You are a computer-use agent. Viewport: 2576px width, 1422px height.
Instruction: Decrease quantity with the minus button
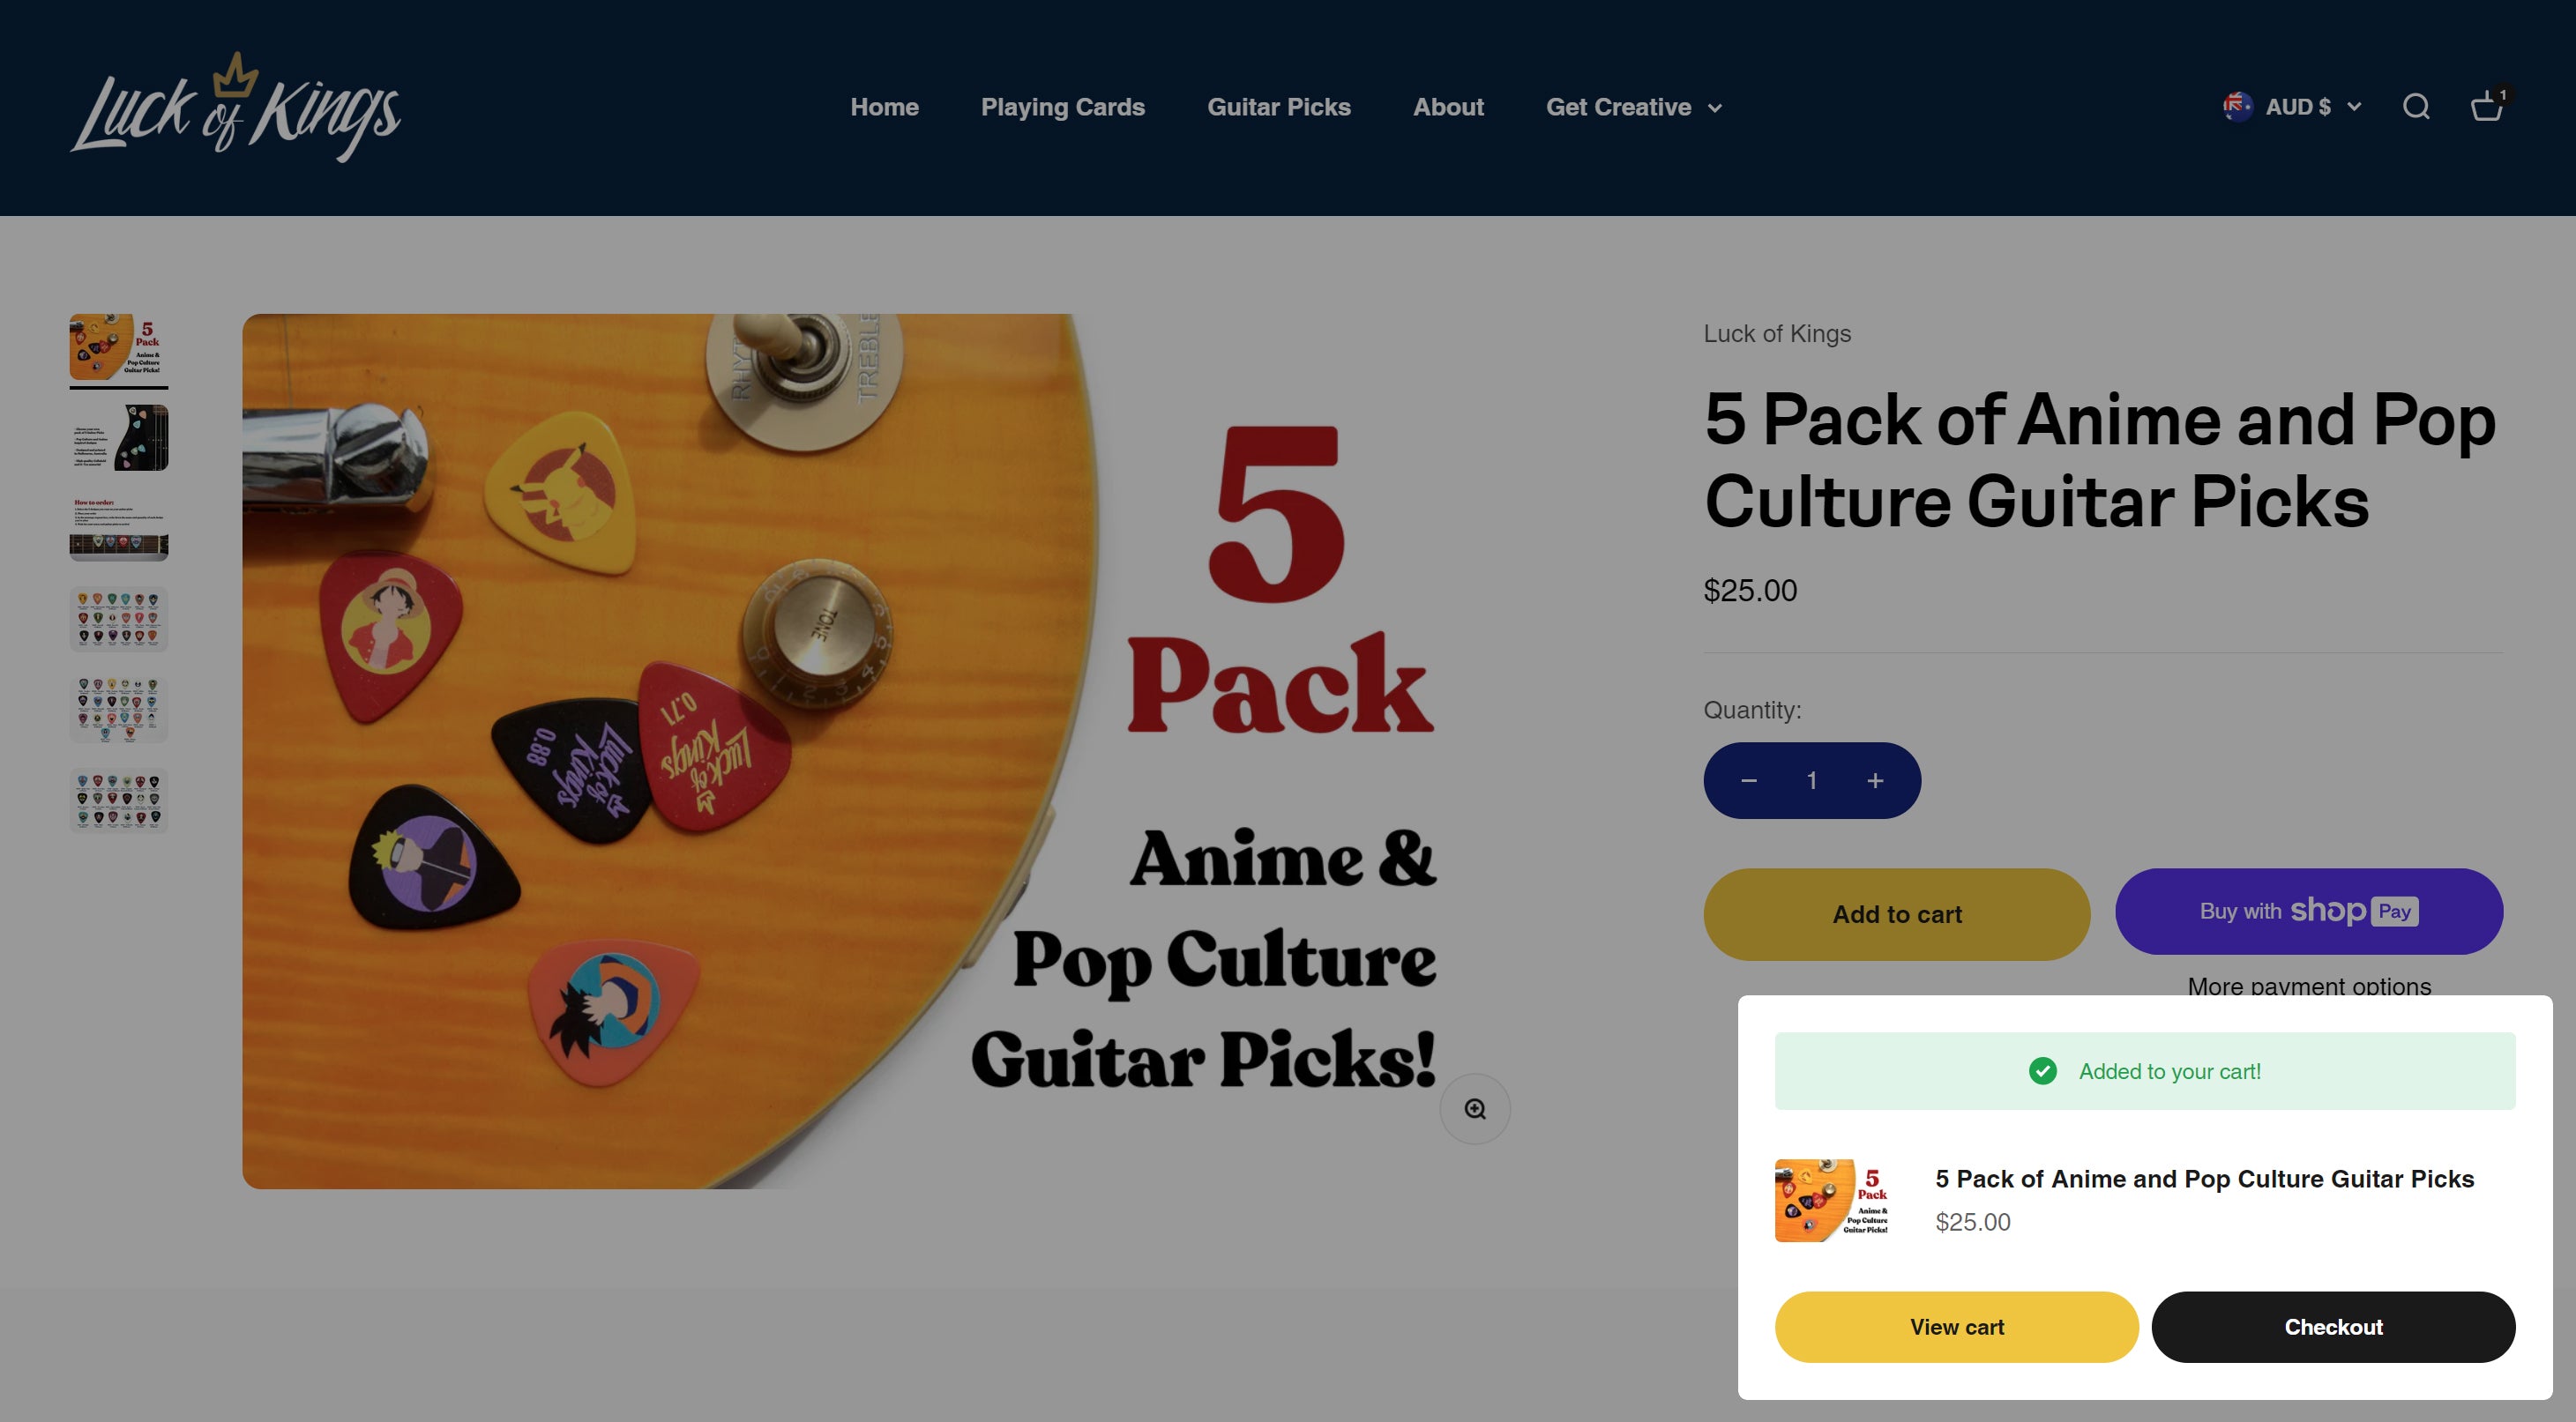[x=1748, y=781]
